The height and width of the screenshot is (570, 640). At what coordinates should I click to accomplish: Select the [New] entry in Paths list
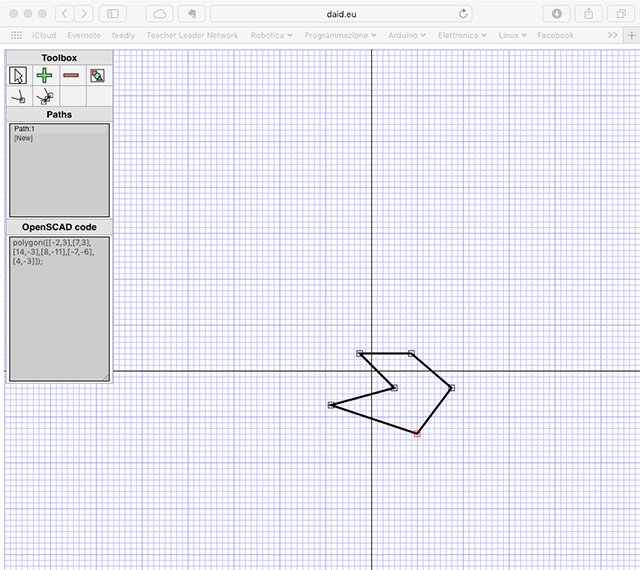24,138
